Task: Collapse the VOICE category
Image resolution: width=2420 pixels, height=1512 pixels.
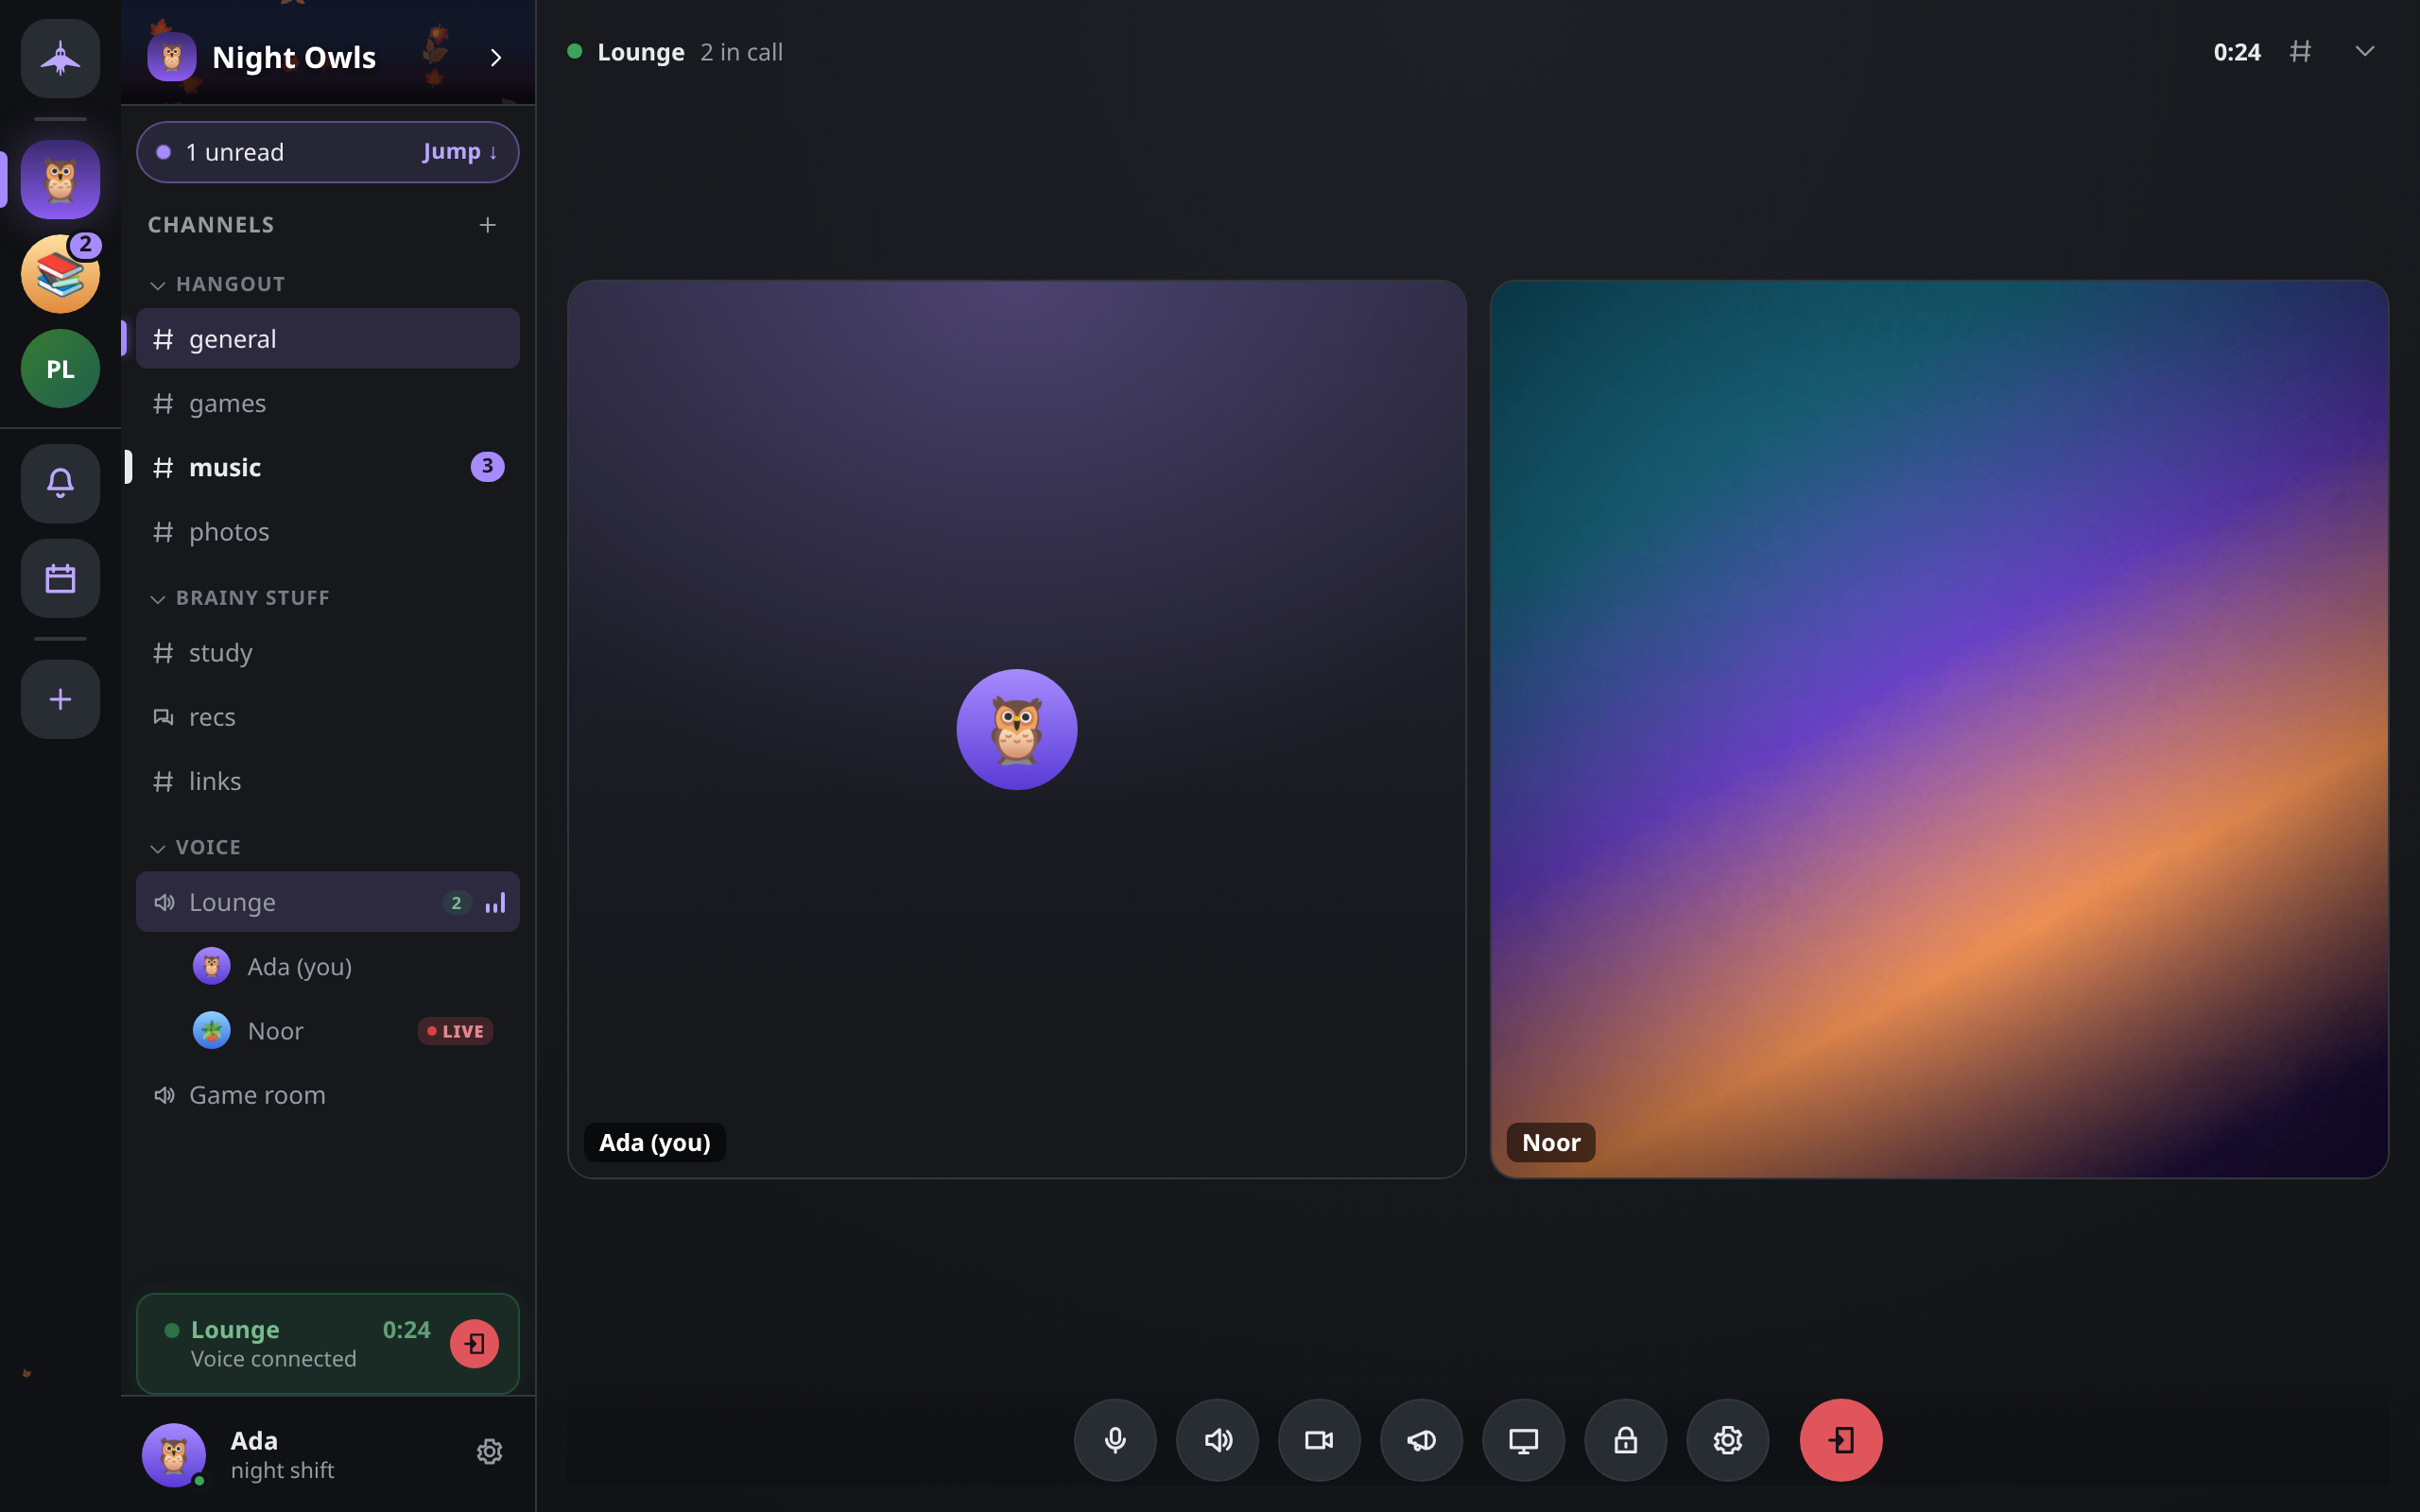Action: [x=195, y=847]
